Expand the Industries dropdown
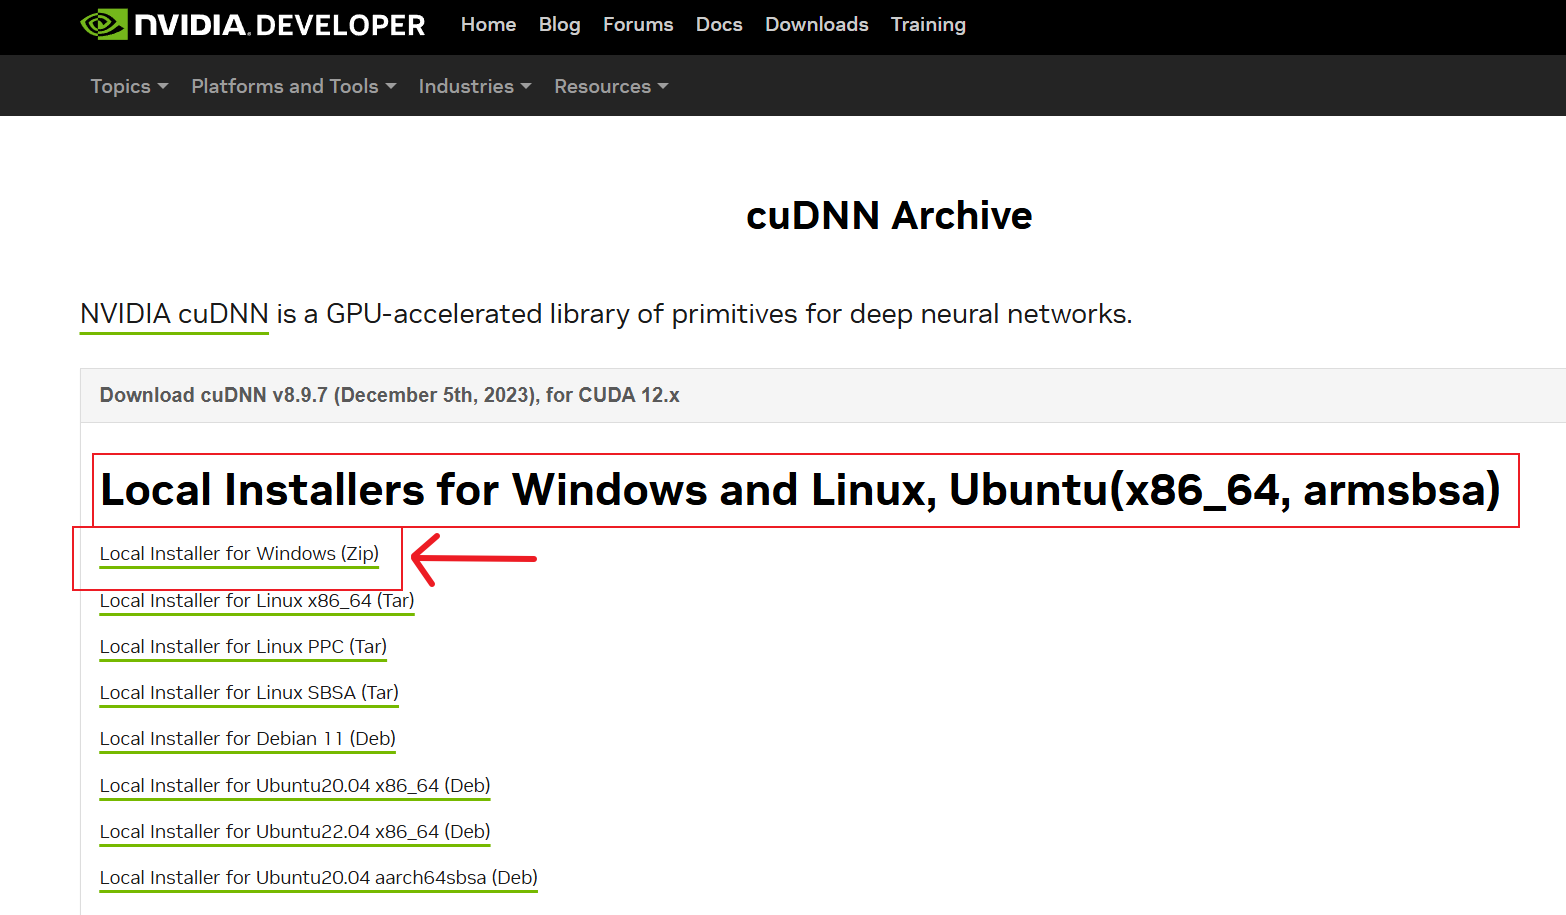Viewport: 1566px width, 915px height. (x=475, y=87)
